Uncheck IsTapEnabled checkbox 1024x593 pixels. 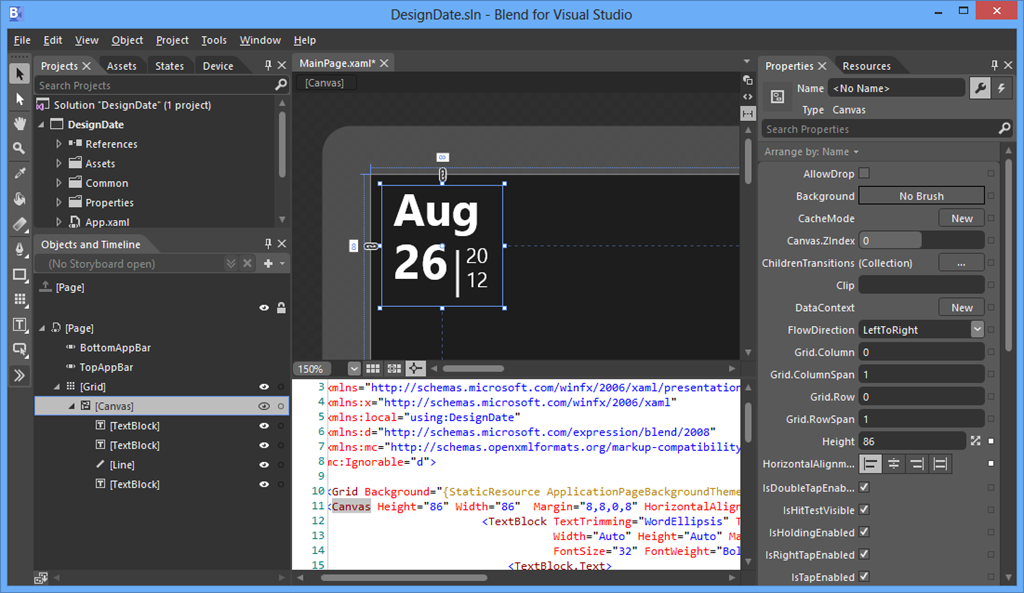864,576
